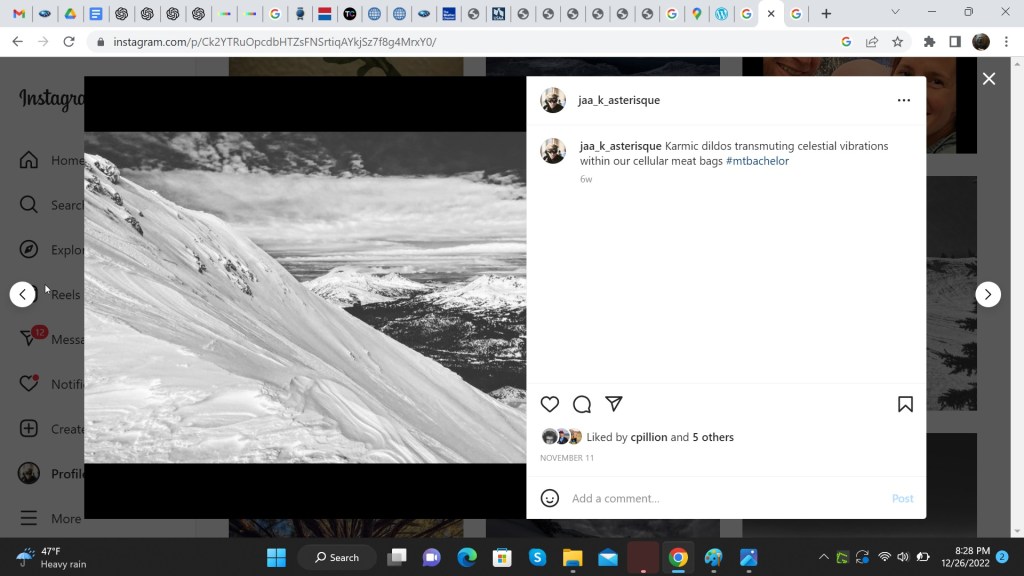The image size is (1024, 576).
Task: Open the #mtbachelor hashtag link
Action: coord(757,161)
